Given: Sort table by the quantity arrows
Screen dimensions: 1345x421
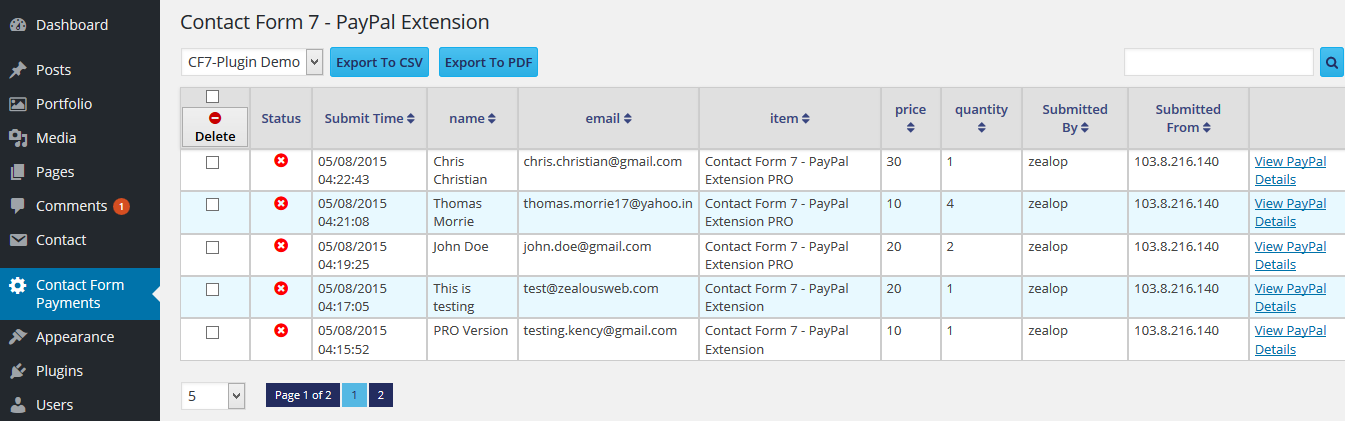Looking at the screenshot, I should (981, 127).
